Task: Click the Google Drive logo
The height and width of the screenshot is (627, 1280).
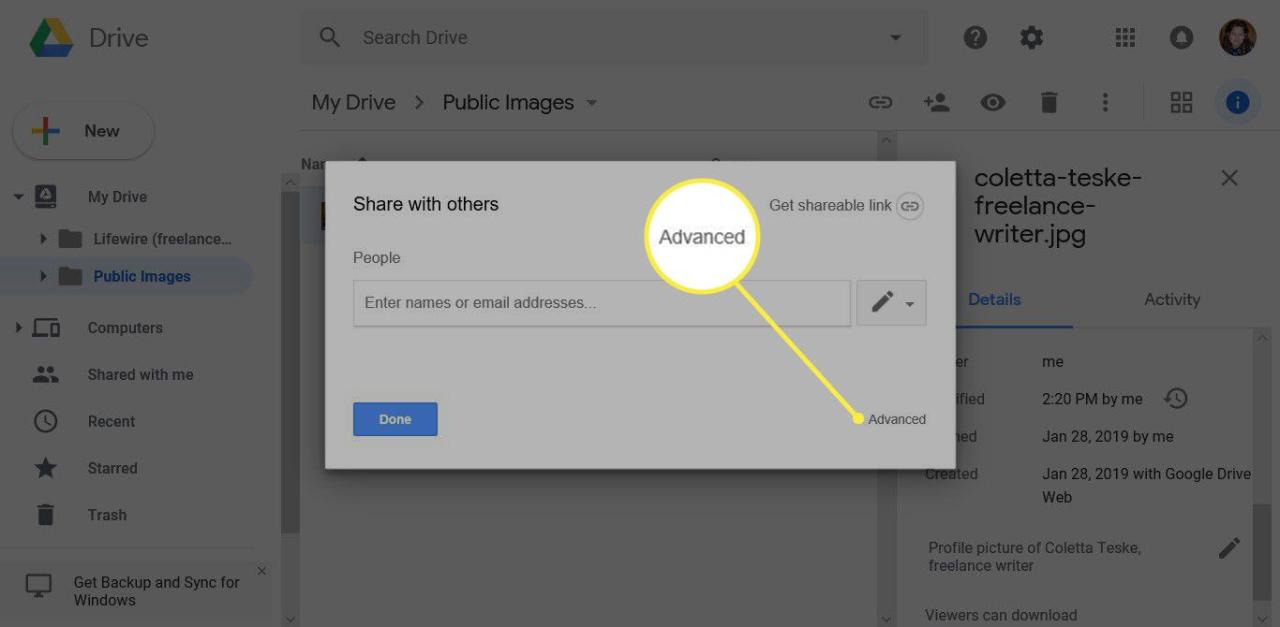Action: pyautogui.click(x=51, y=38)
